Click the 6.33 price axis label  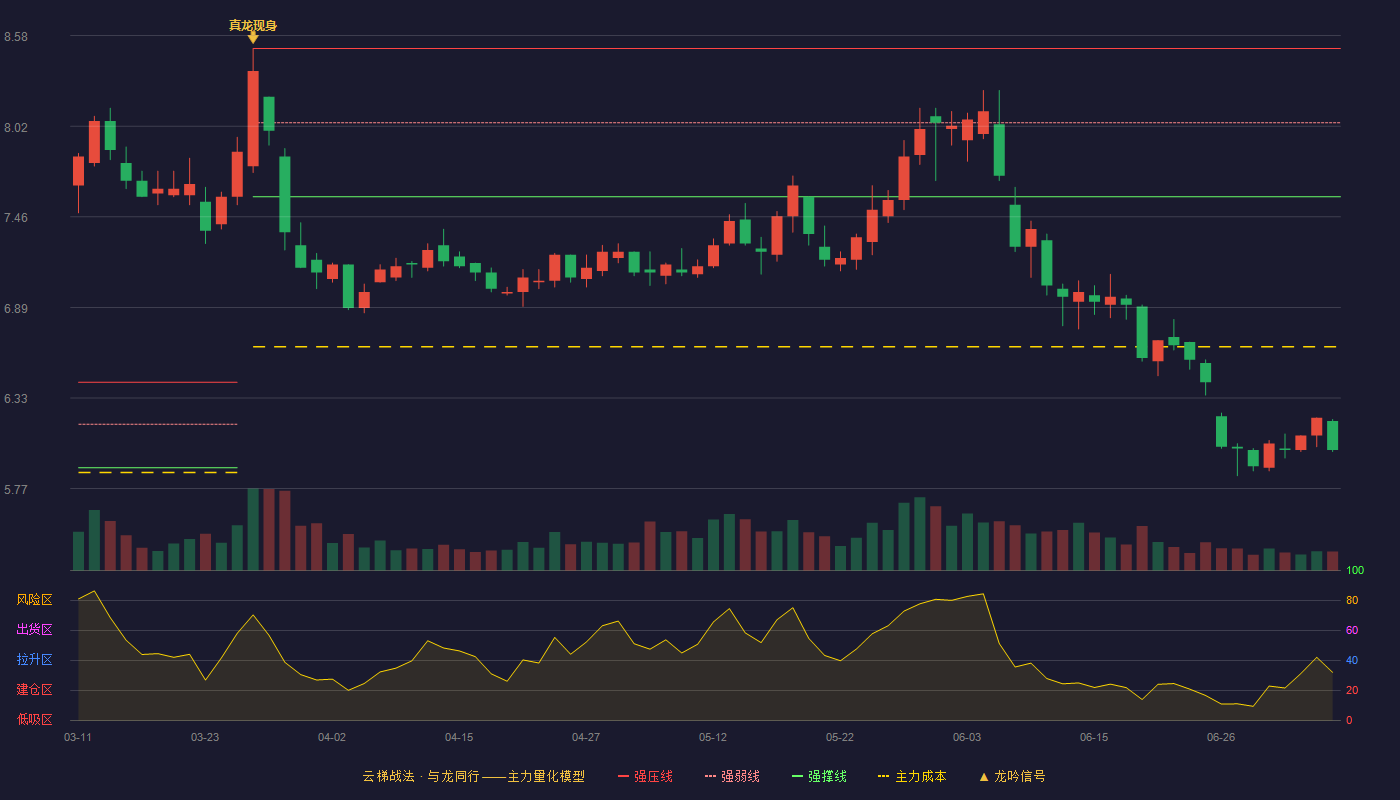(16, 399)
